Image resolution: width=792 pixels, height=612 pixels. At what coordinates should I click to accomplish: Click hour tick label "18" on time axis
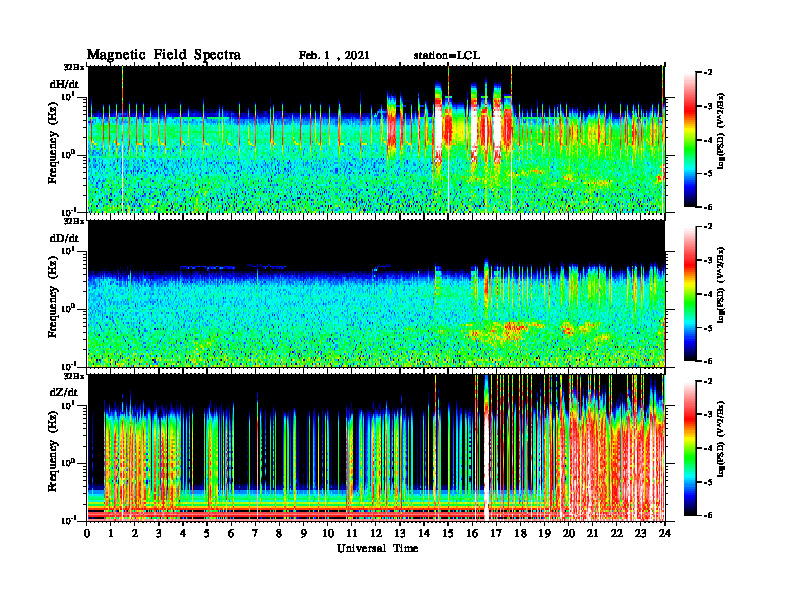pos(520,533)
